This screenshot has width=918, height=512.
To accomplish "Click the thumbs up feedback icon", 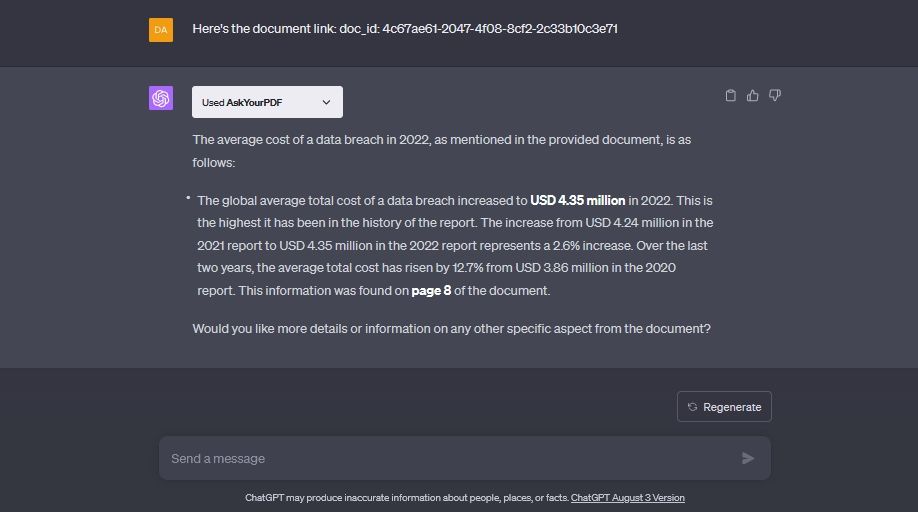I will tap(753, 96).
